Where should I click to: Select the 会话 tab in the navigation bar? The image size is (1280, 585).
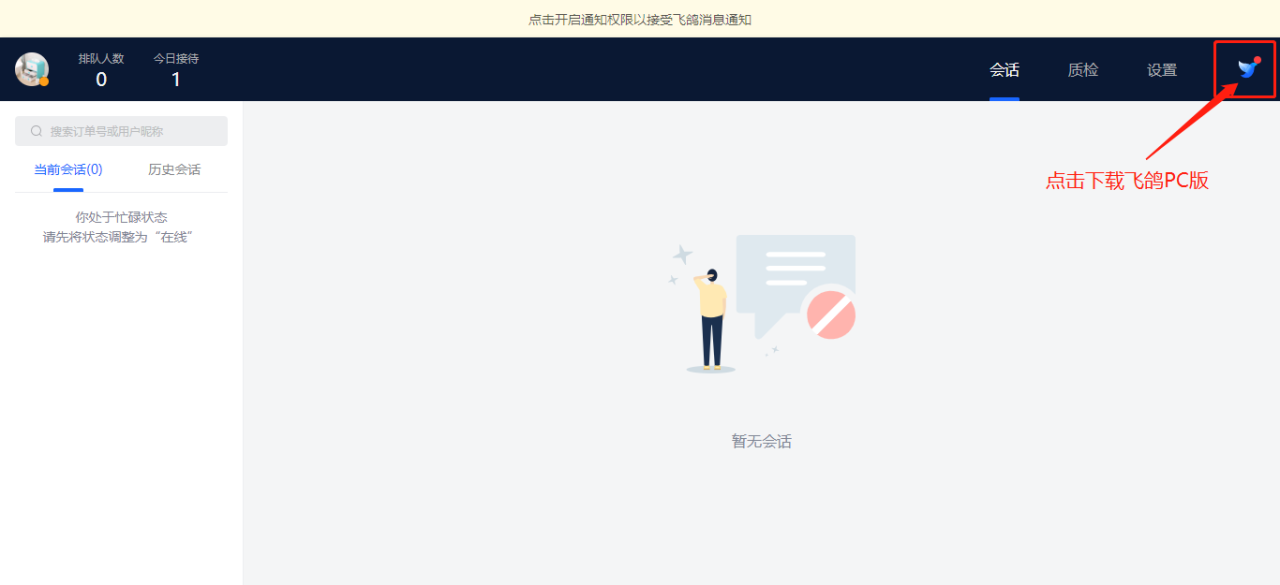[1005, 70]
